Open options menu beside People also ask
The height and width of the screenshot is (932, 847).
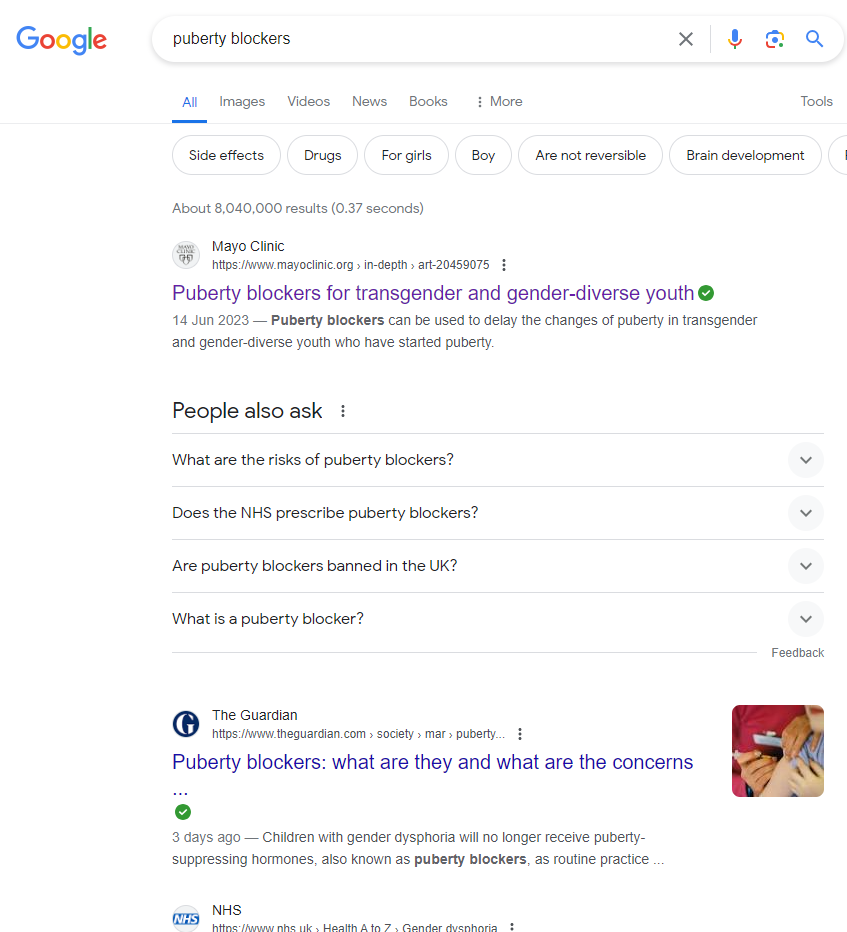pos(343,411)
